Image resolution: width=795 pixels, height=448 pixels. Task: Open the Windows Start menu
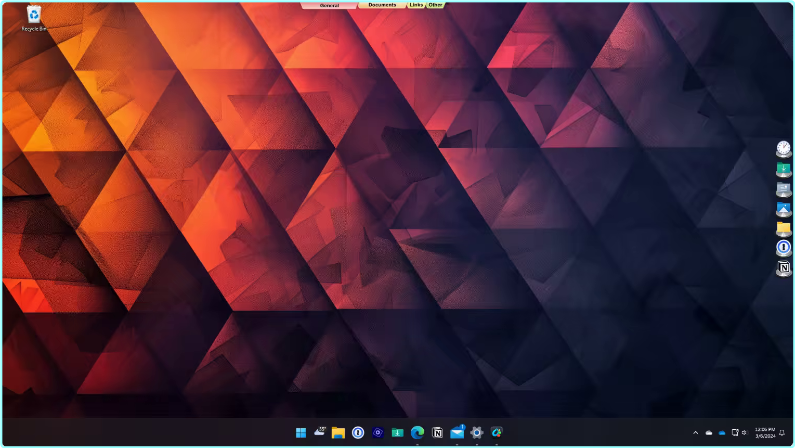pyautogui.click(x=301, y=432)
